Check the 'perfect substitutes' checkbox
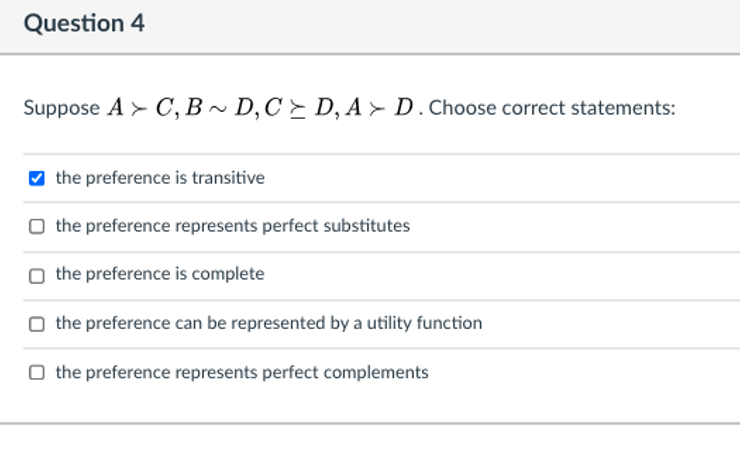This screenshot has width=740, height=464. pos(37,227)
